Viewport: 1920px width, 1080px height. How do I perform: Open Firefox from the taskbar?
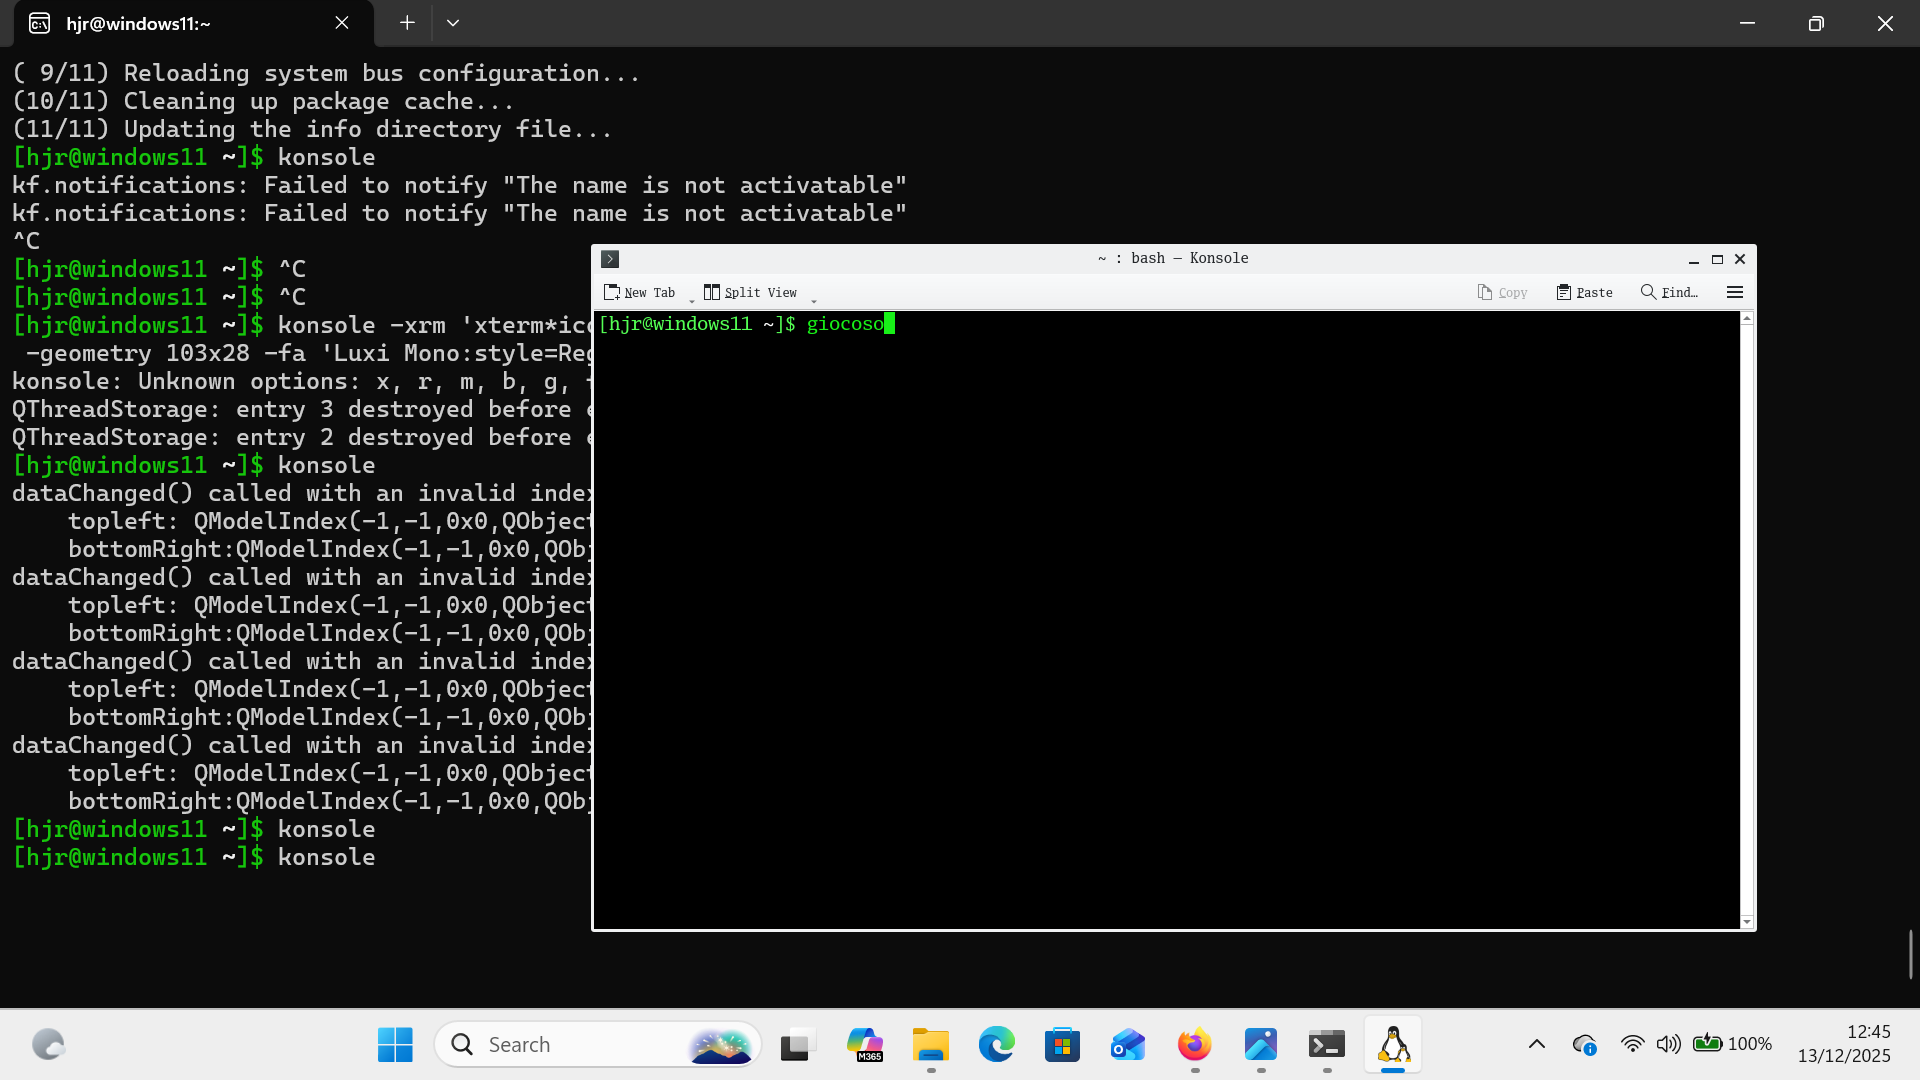pyautogui.click(x=1194, y=1045)
